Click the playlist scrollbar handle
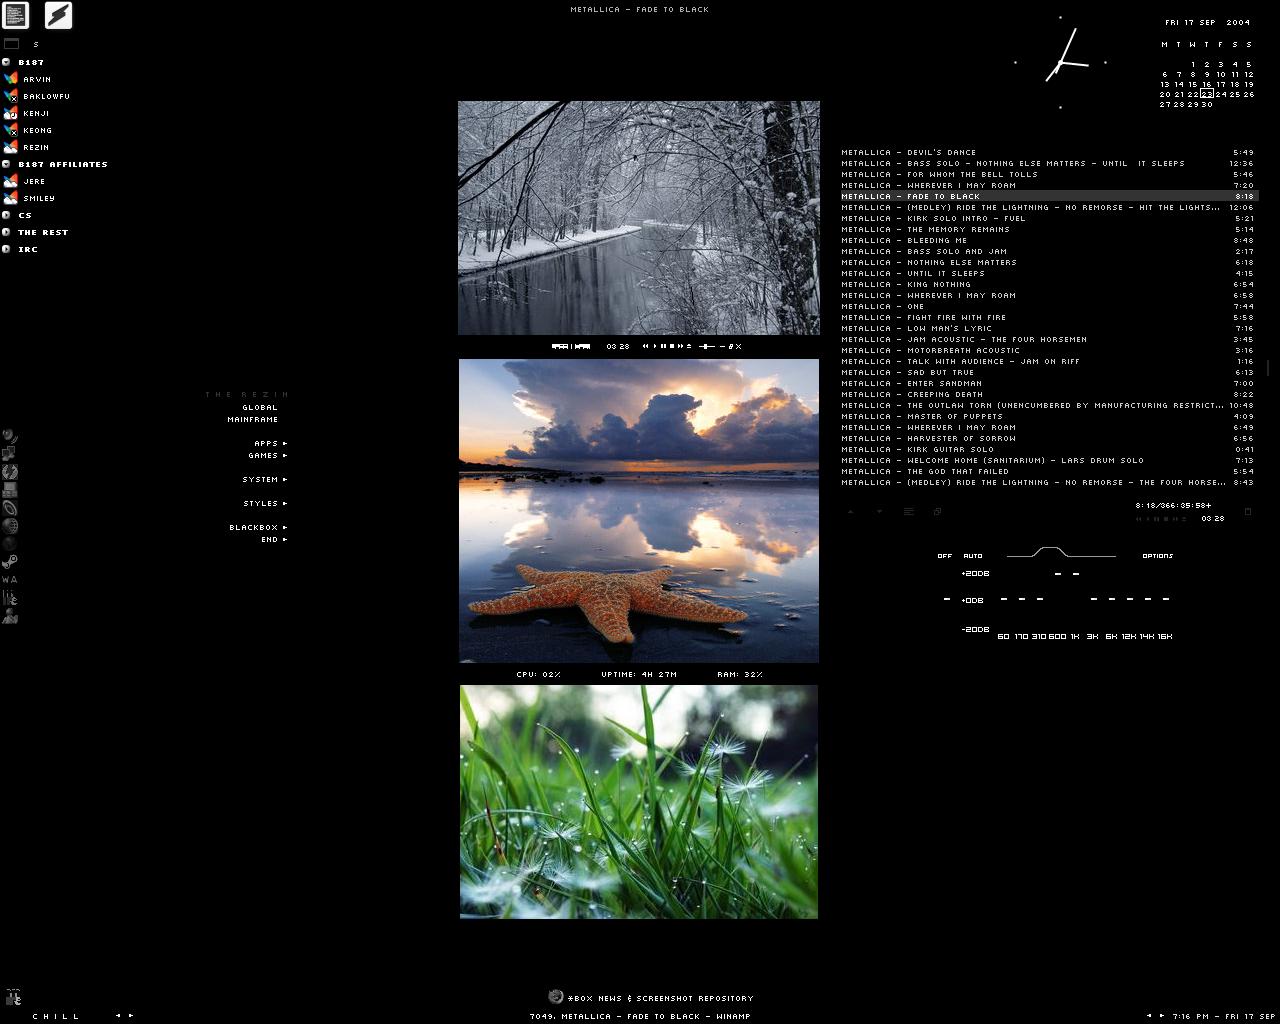1280x1024 pixels. click(1268, 368)
